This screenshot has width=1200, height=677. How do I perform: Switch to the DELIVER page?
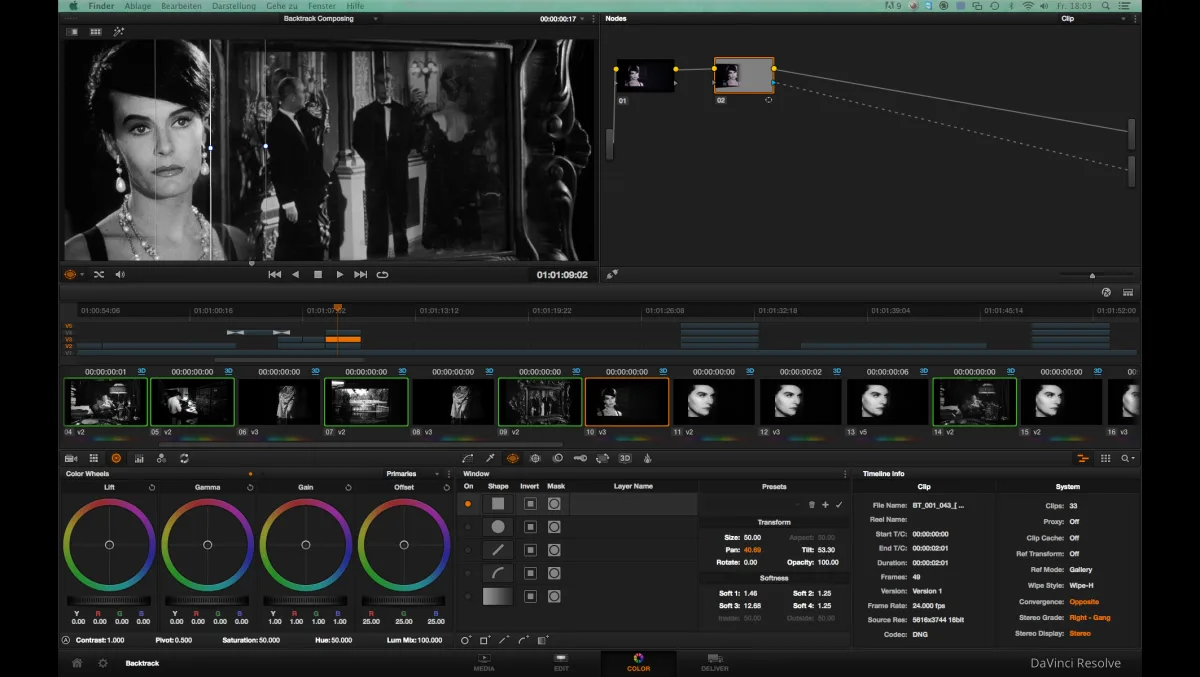click(x=715, y=663)
